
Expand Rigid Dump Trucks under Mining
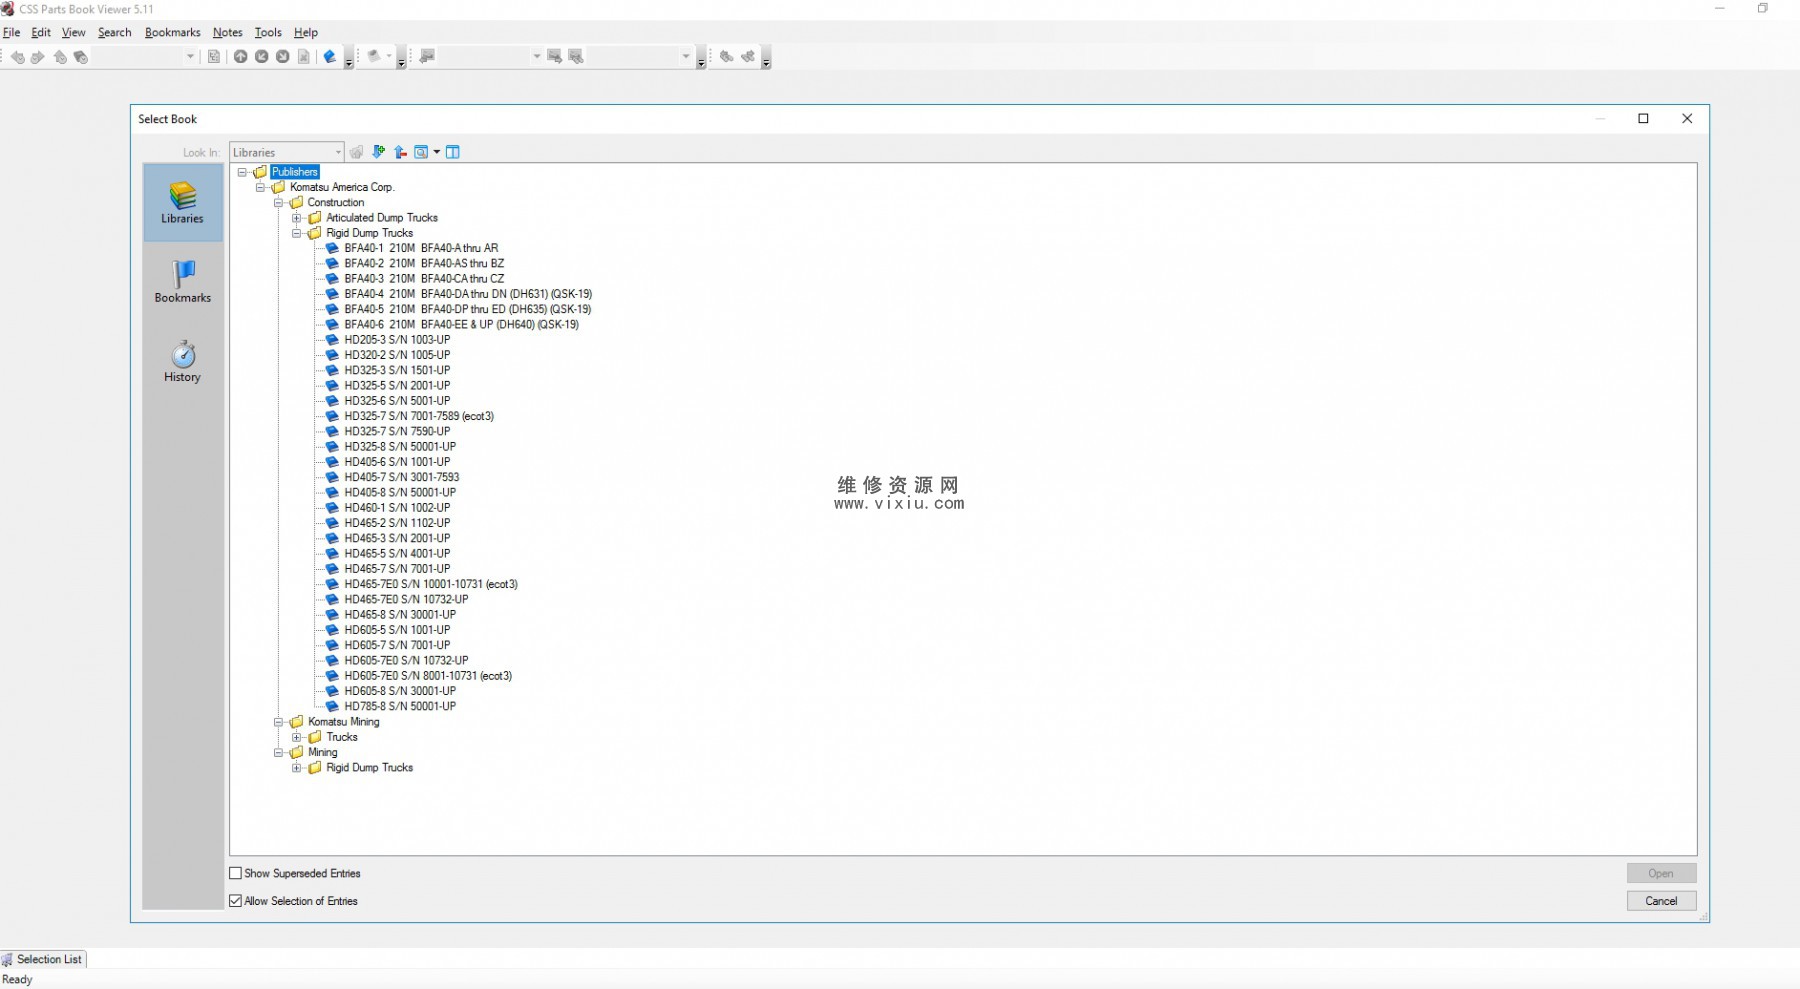pos(297,768)
